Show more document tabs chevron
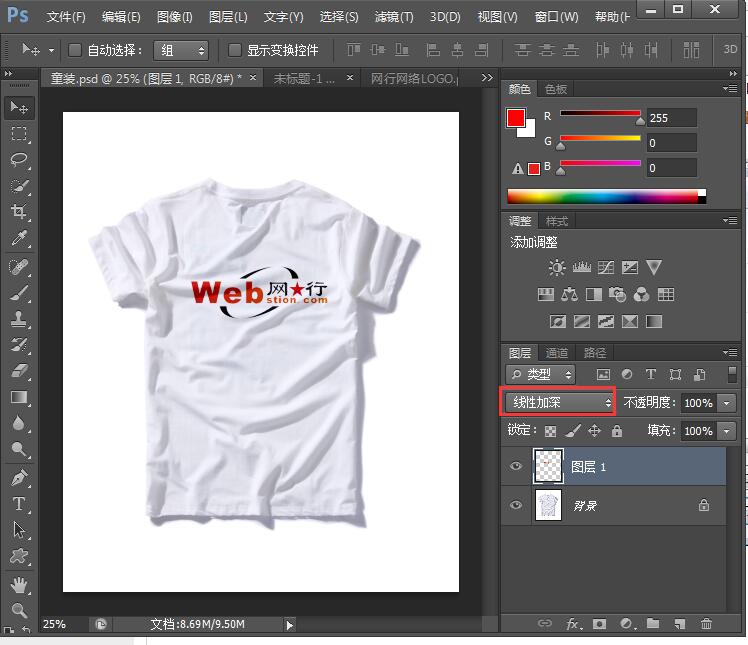 tap(487, 77)
